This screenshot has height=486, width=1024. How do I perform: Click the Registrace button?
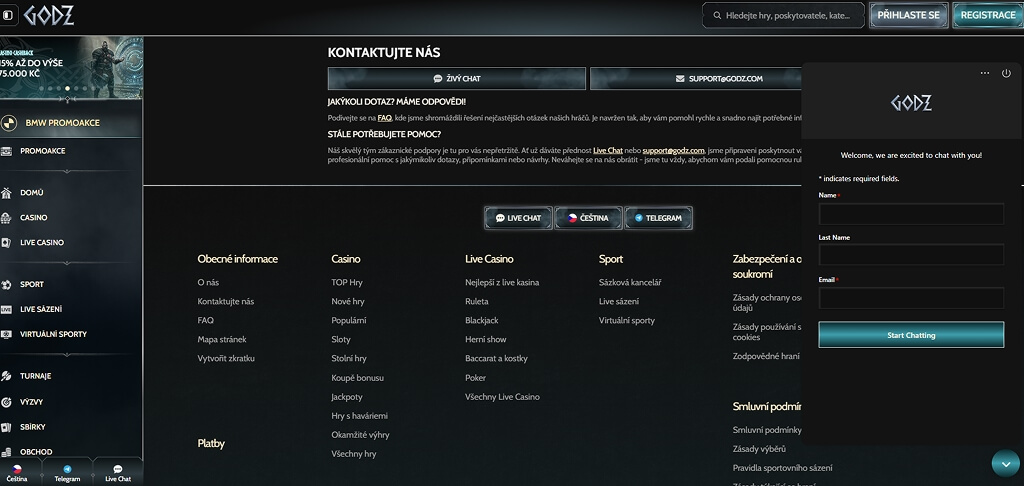pyautogui.click(x=988, y=15)
